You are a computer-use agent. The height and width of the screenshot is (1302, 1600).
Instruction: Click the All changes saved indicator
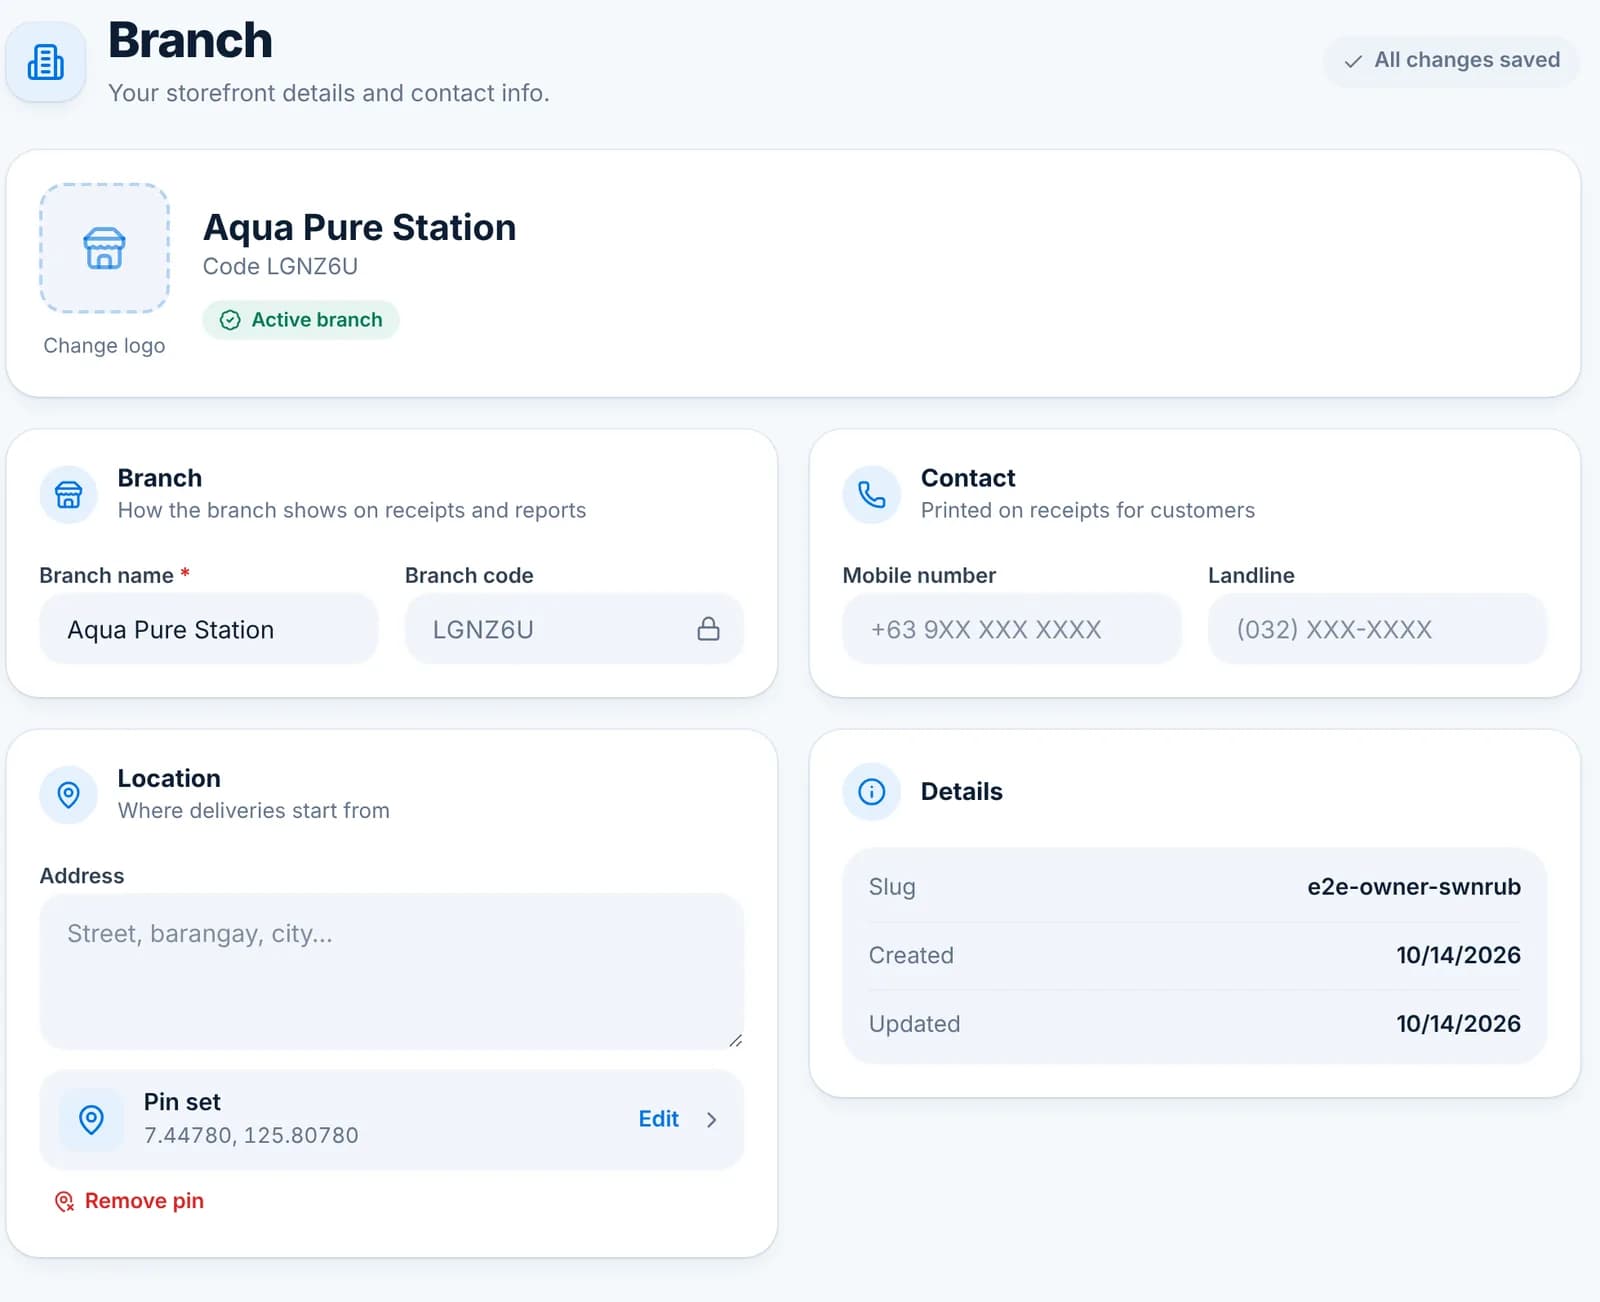point(1451,60)
